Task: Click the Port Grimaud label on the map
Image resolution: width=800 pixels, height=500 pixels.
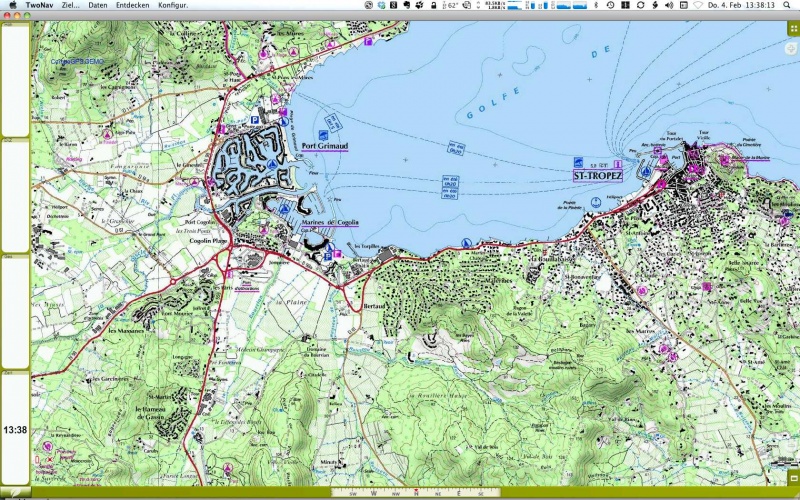Action: click(324, 146)
